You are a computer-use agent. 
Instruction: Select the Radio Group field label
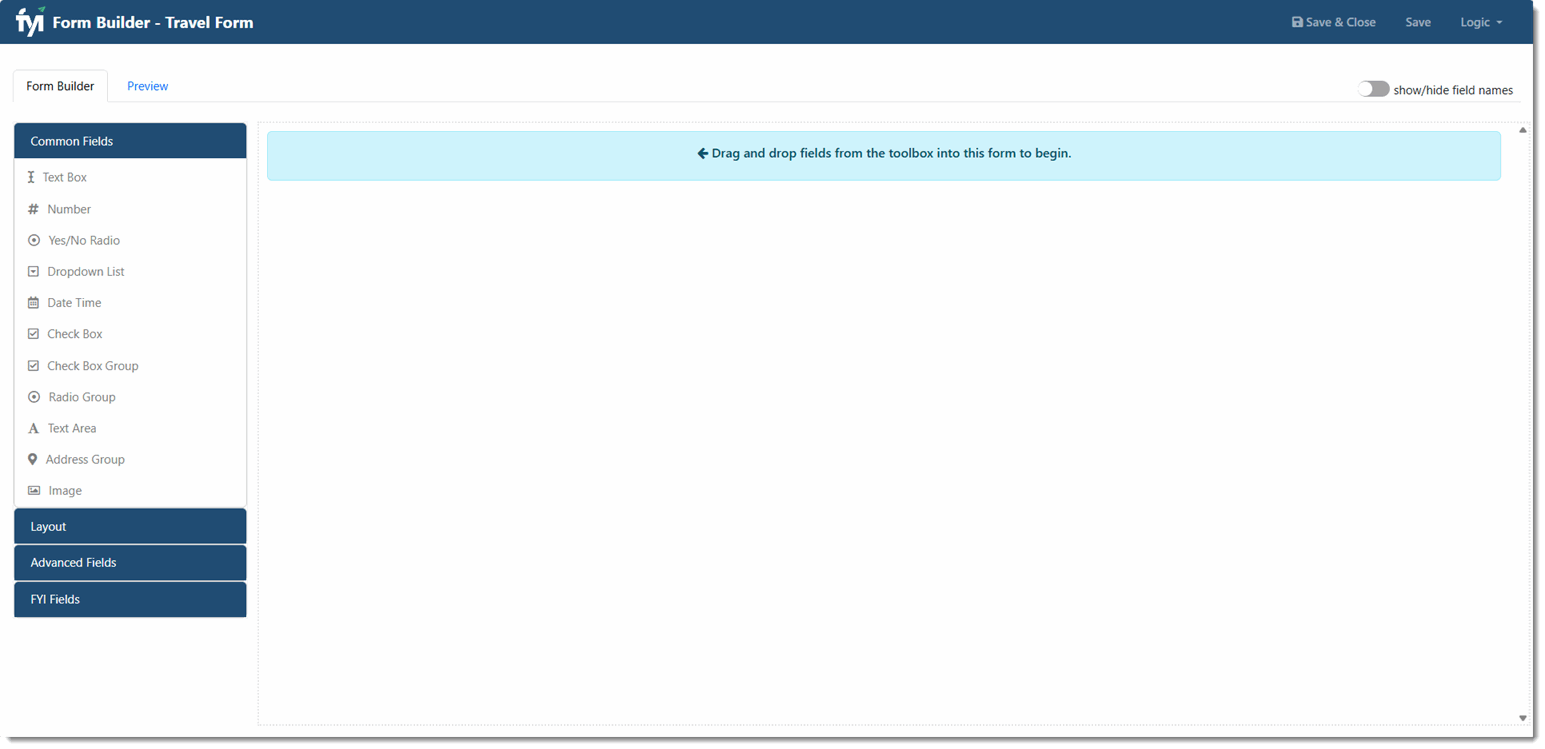coord(82,397)
